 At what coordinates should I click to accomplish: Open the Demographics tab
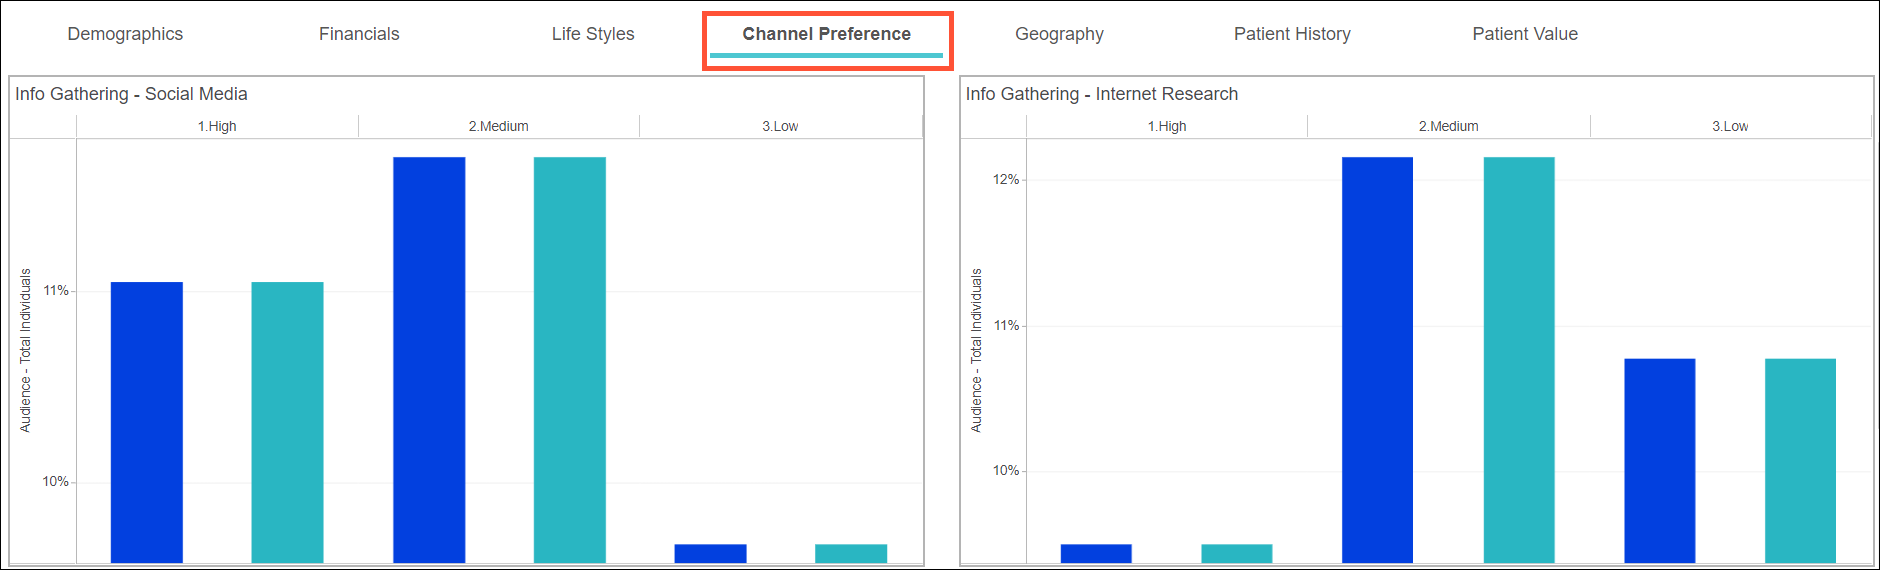click(x=125, y=34)
